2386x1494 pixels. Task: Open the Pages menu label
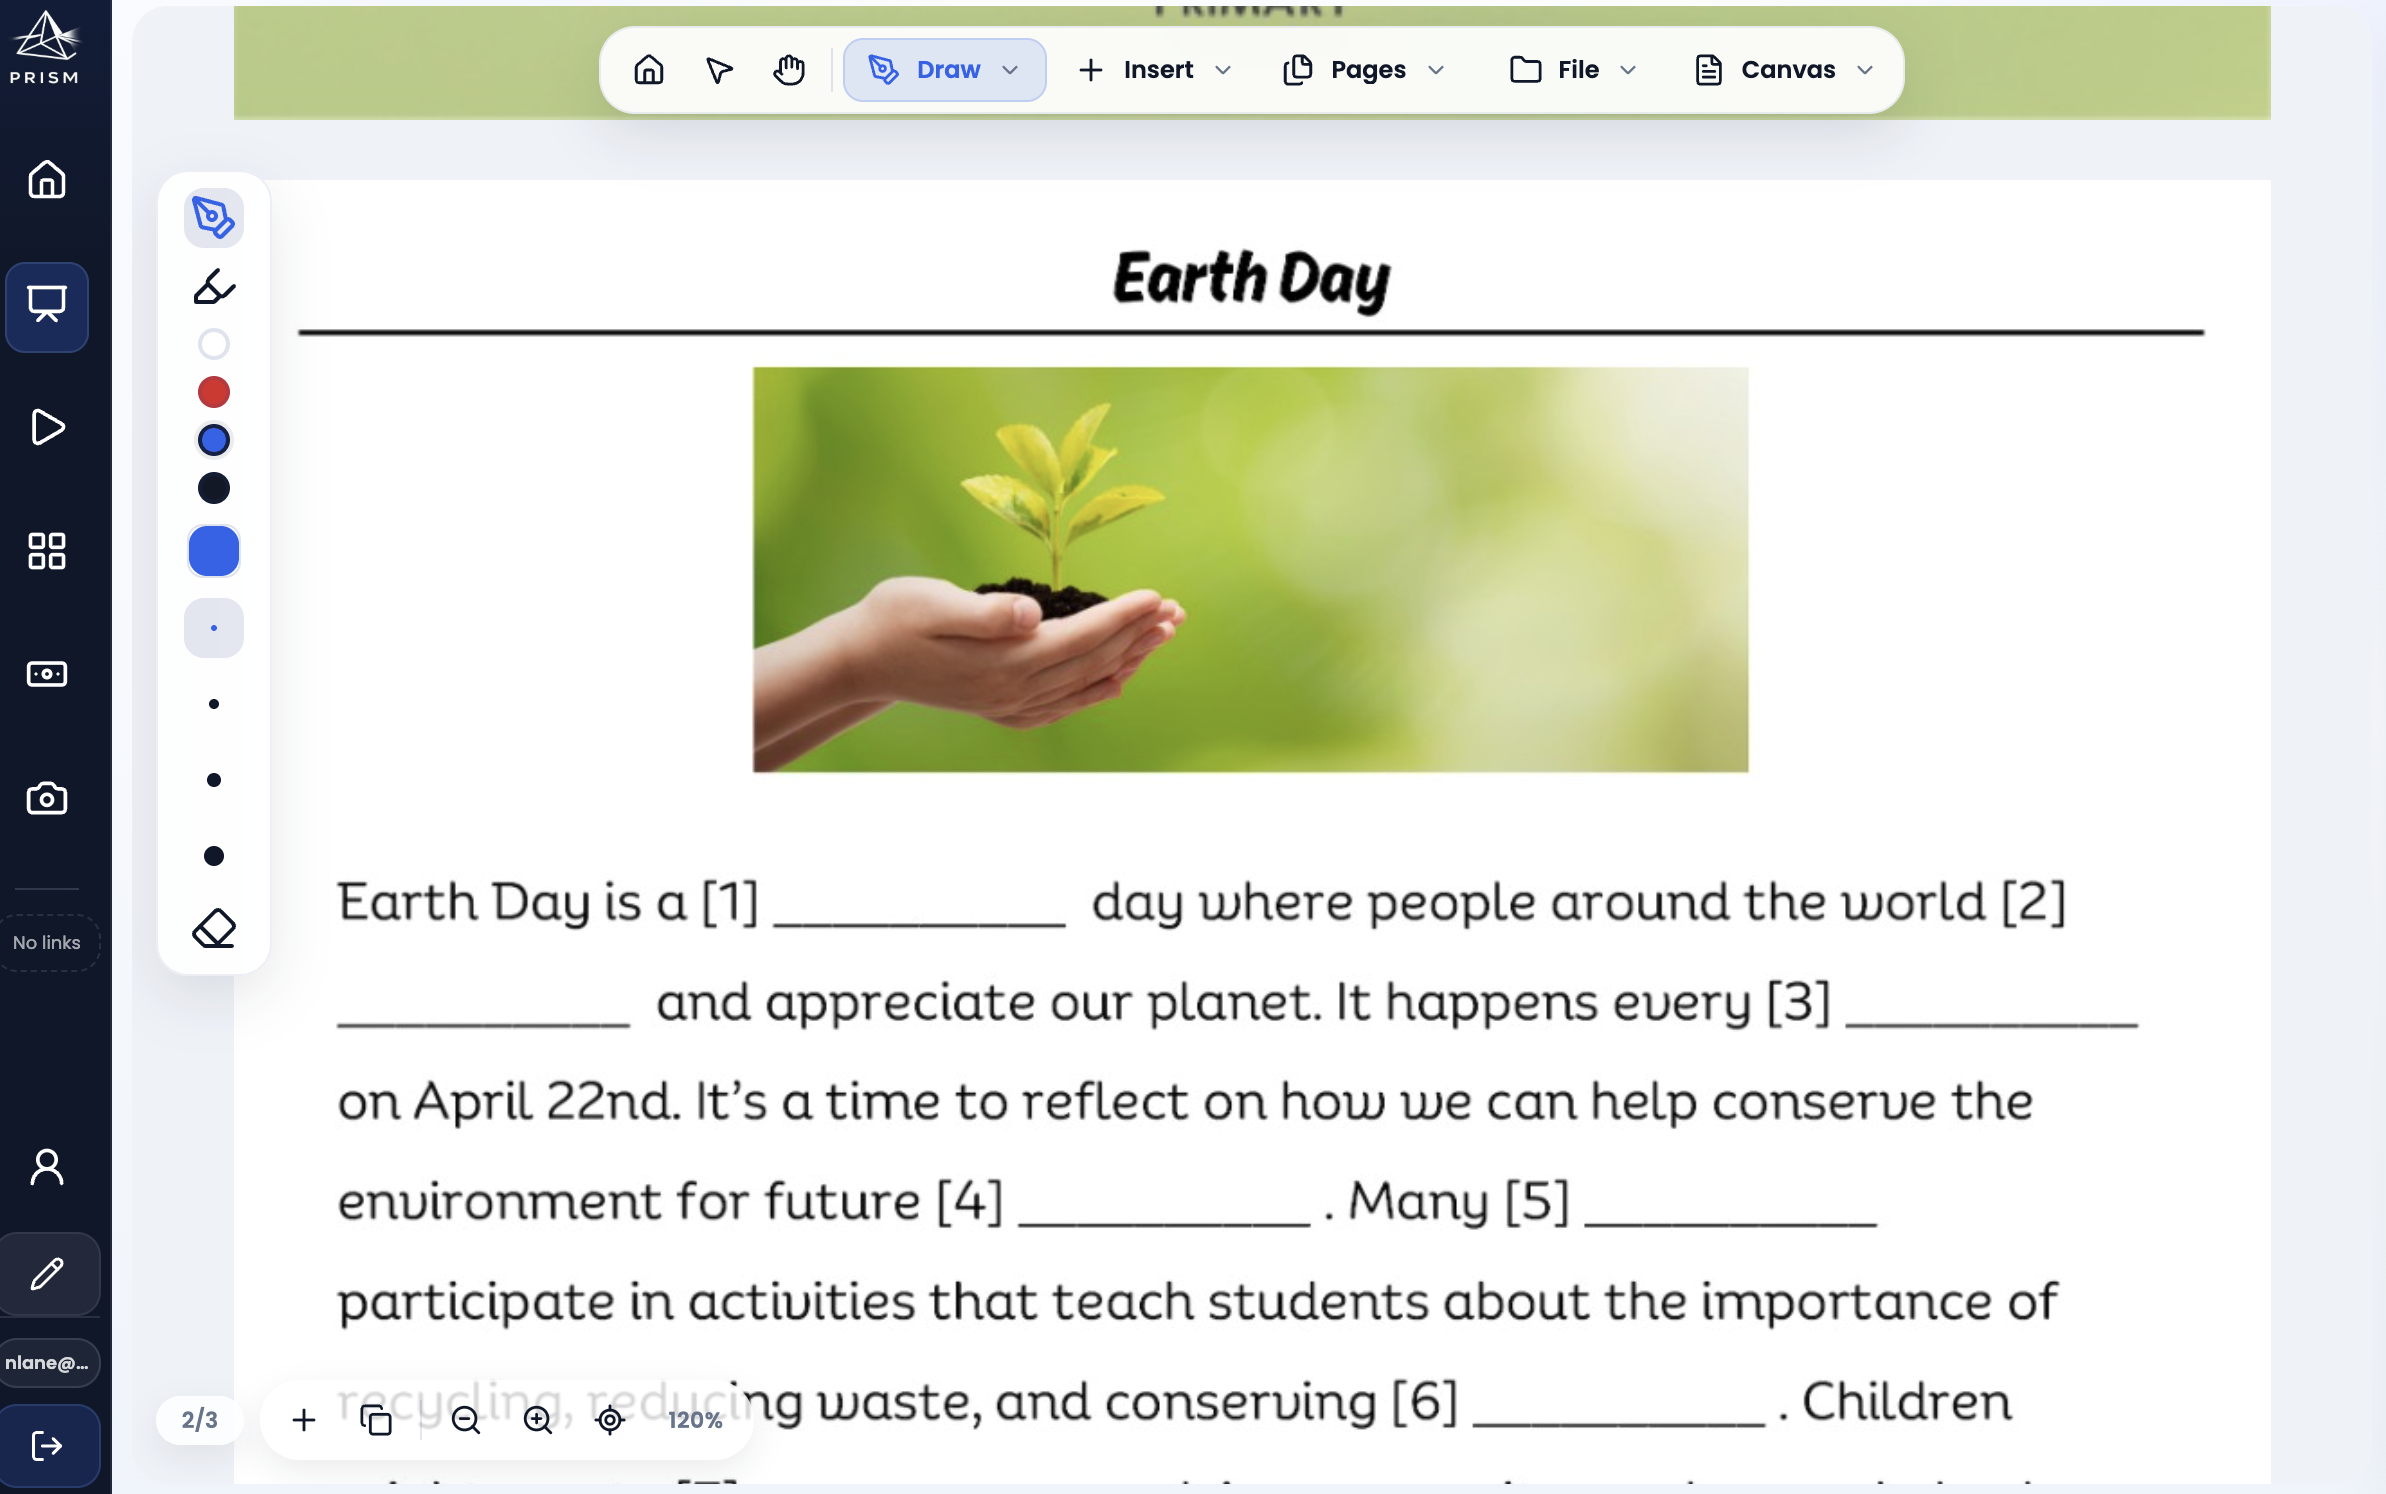click(x=1368, y=70)
